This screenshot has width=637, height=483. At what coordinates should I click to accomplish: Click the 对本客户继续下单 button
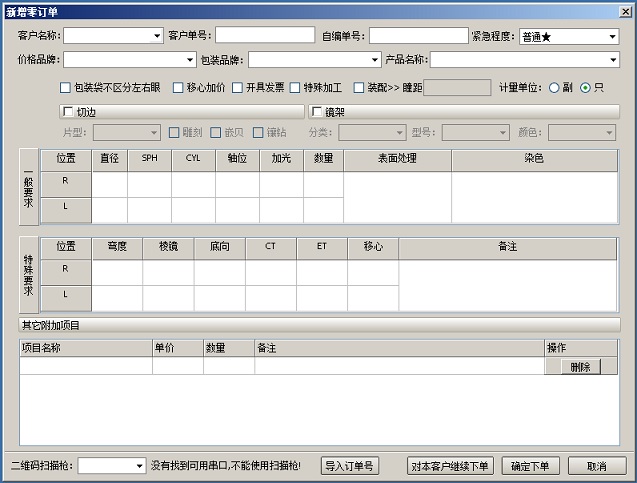tap(450, 466)
